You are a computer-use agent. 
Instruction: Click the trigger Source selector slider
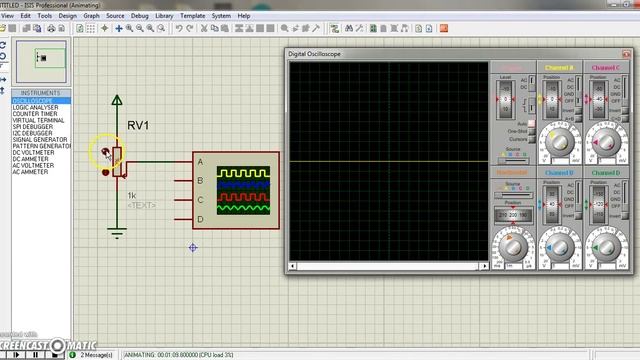513,160
